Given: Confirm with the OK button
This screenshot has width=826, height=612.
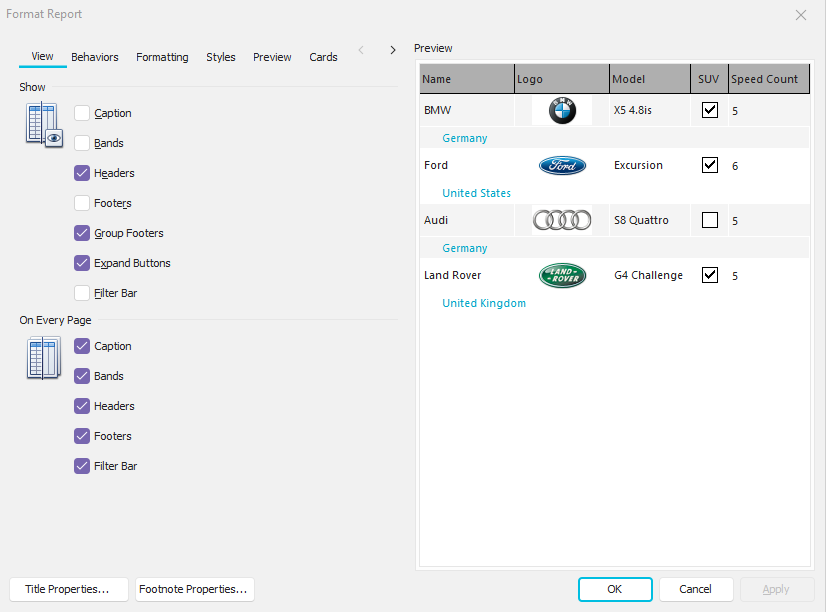Looking at the screenshot, I should (x=615, y=590).
